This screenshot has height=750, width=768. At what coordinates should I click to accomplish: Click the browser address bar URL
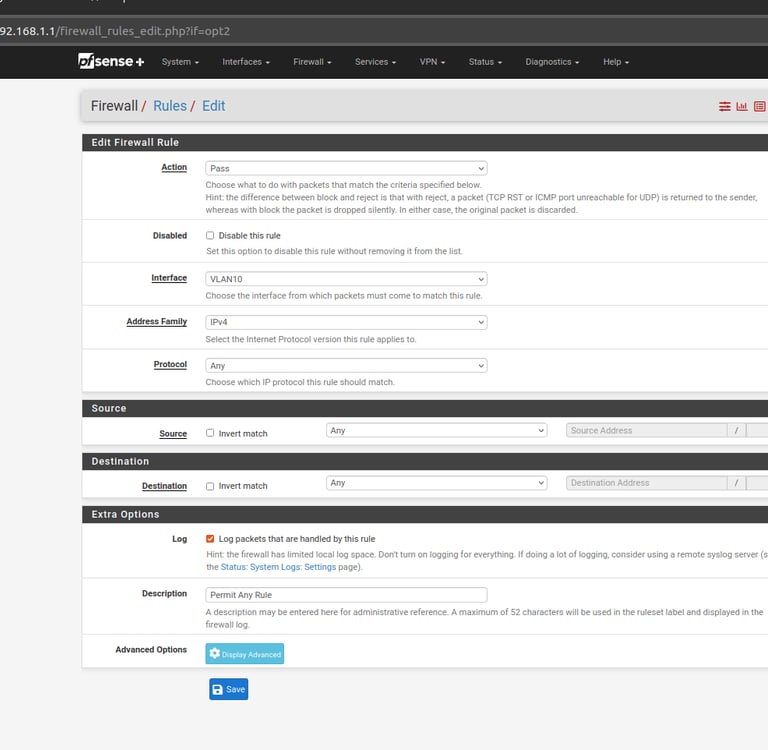point(115,31)
